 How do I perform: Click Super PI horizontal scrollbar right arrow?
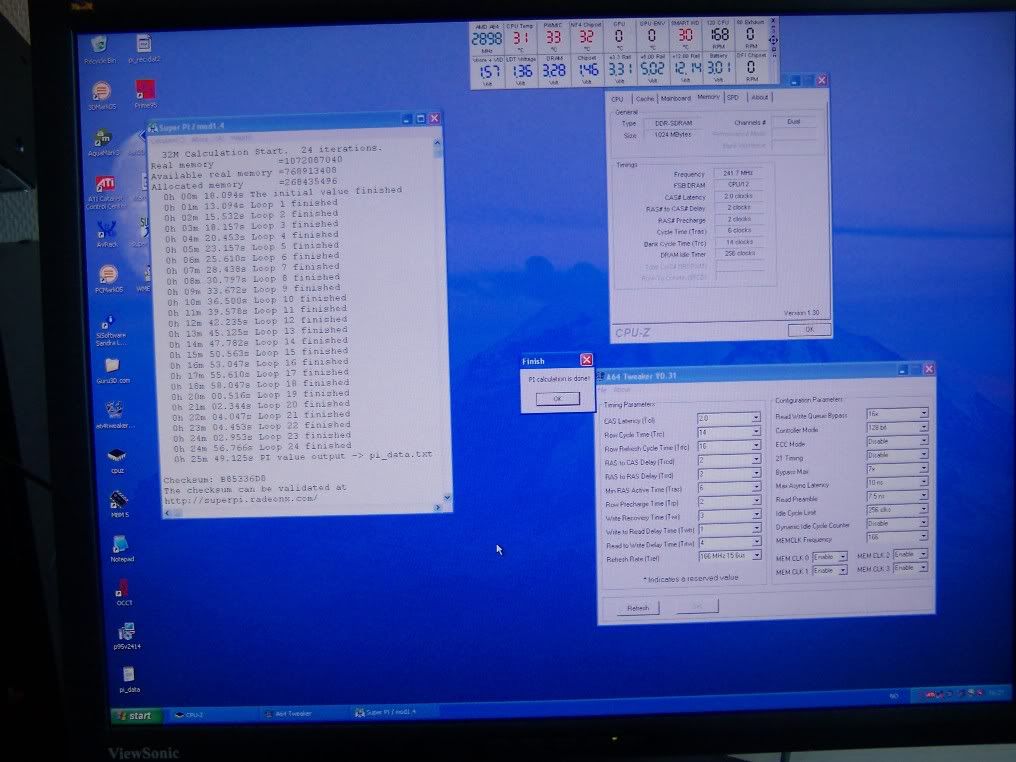(x=439, y=508)
